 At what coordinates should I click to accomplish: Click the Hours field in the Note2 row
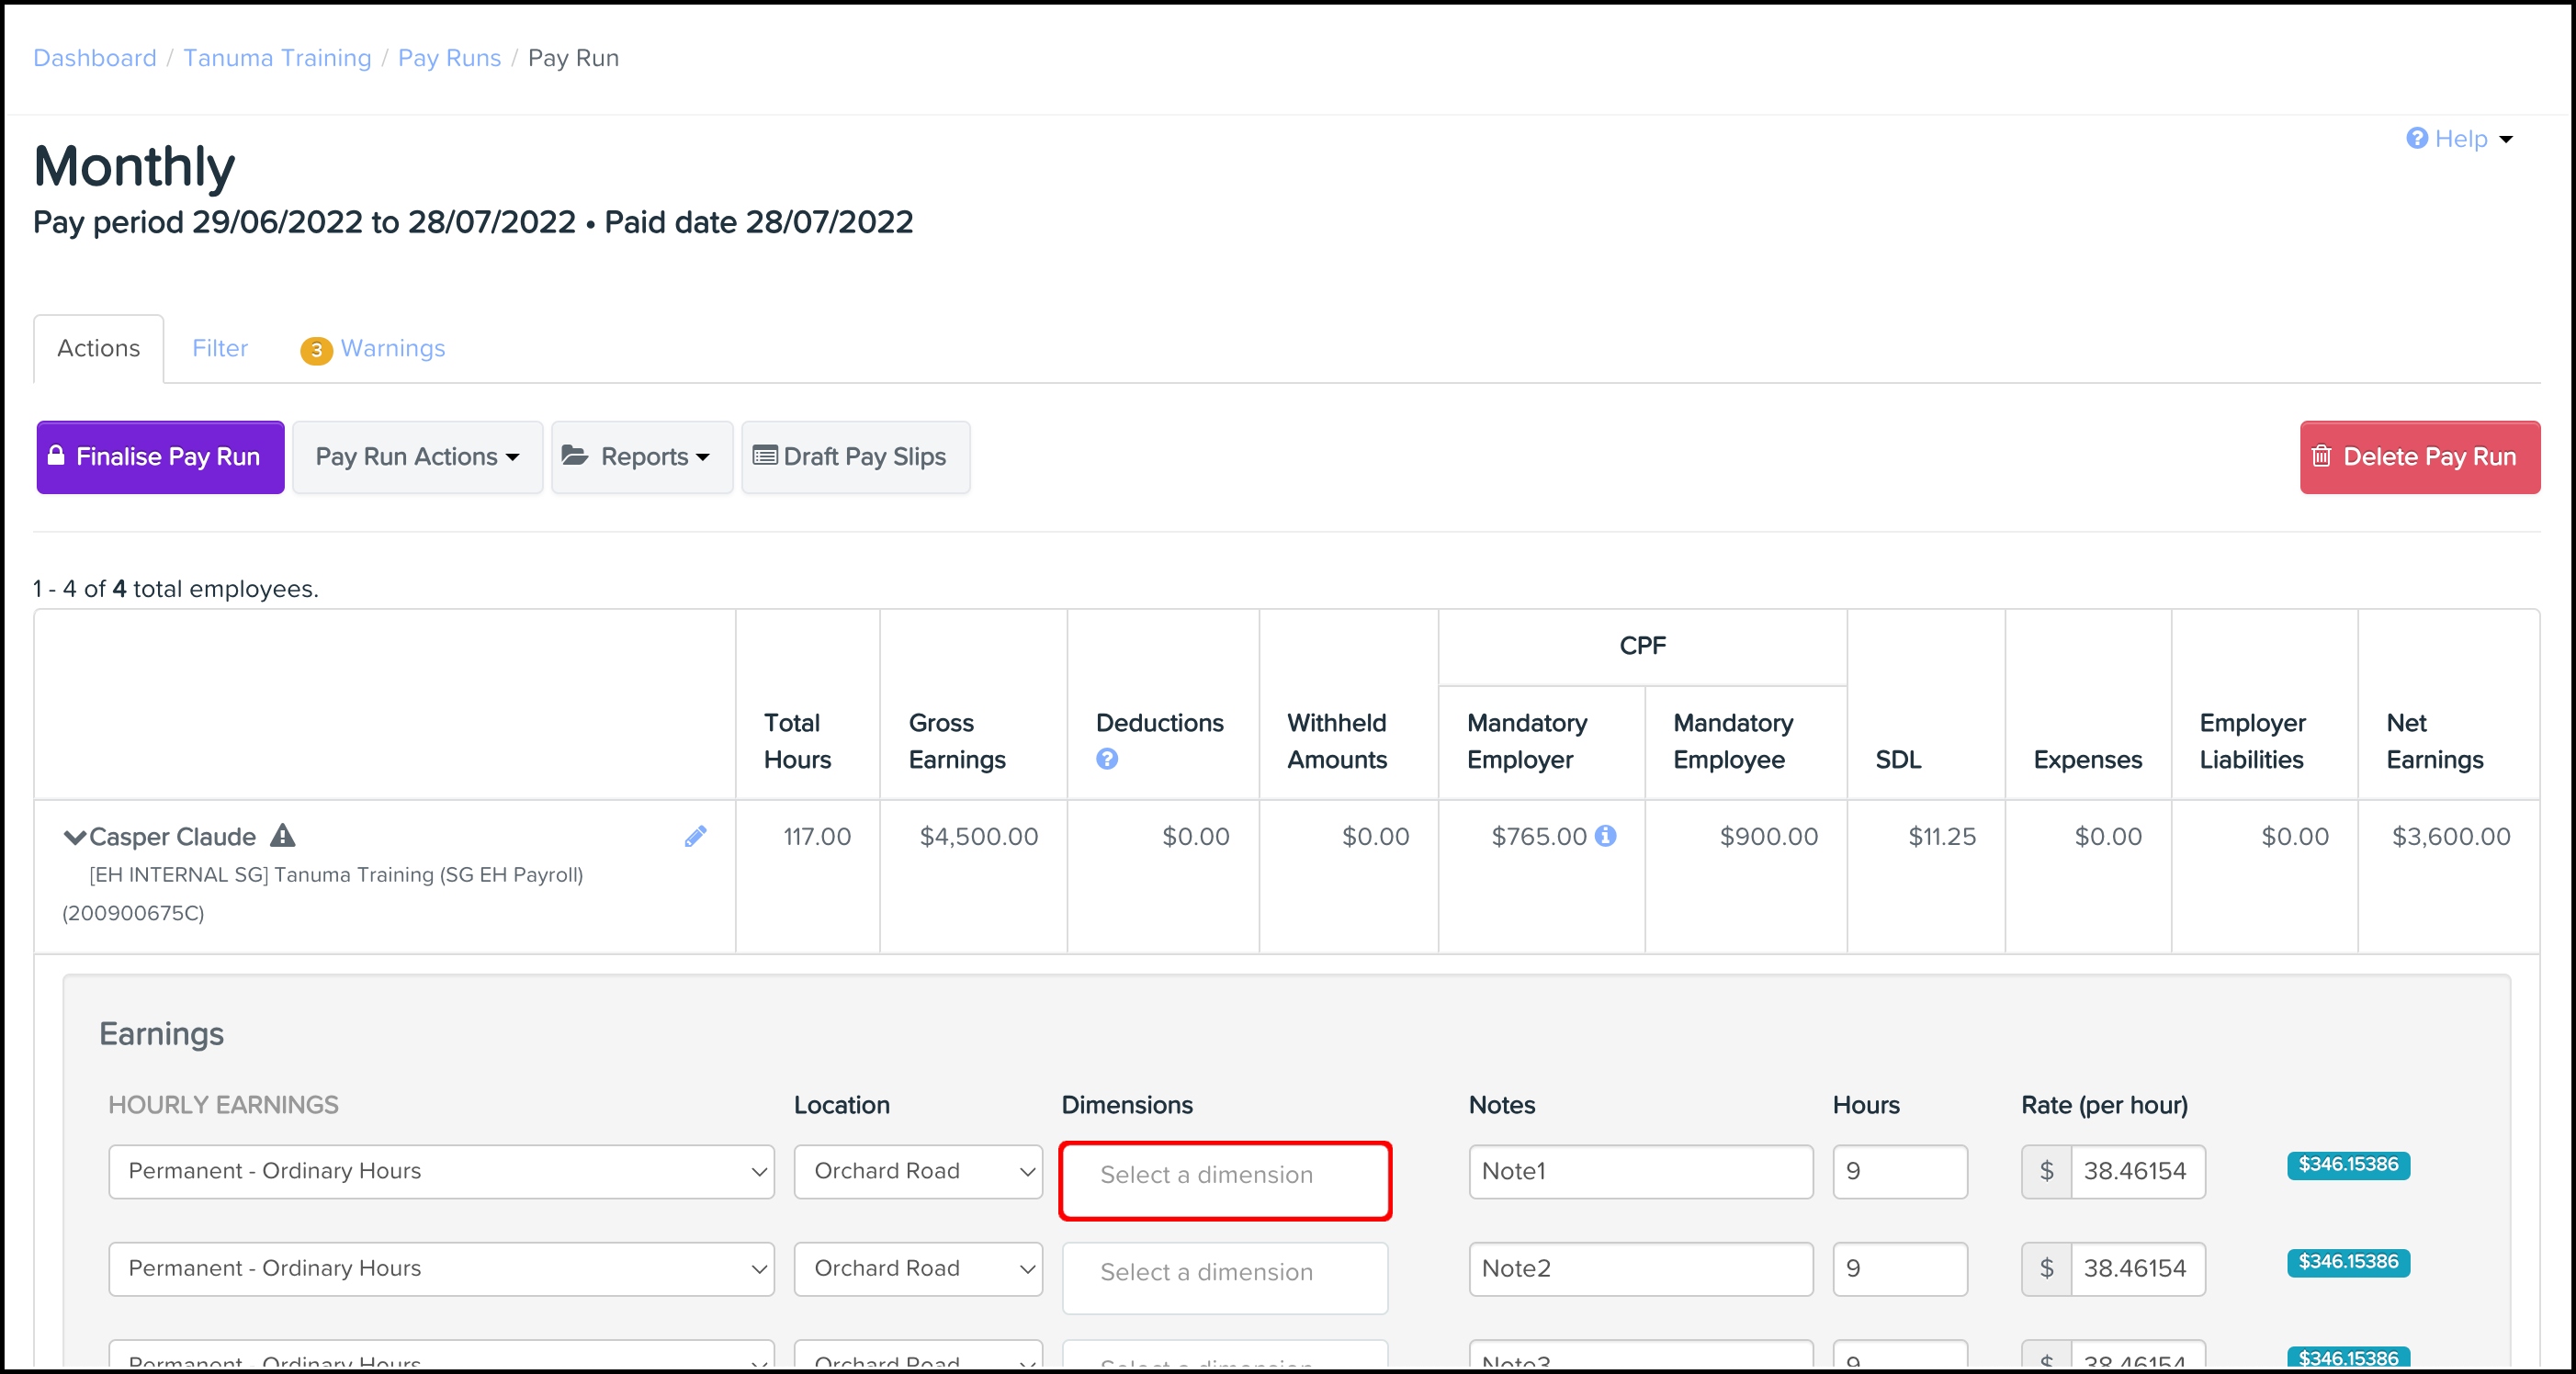click(x=1900, y=1268)
